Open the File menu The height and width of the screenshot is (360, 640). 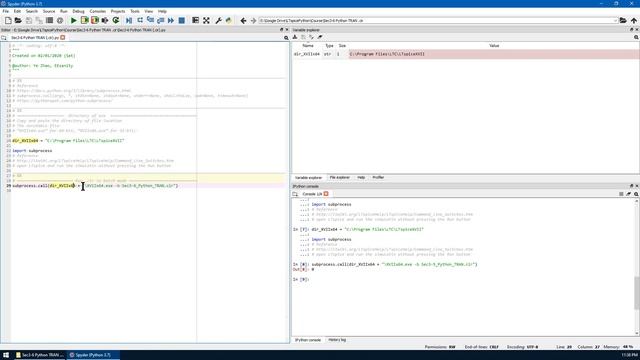[6, 11]
